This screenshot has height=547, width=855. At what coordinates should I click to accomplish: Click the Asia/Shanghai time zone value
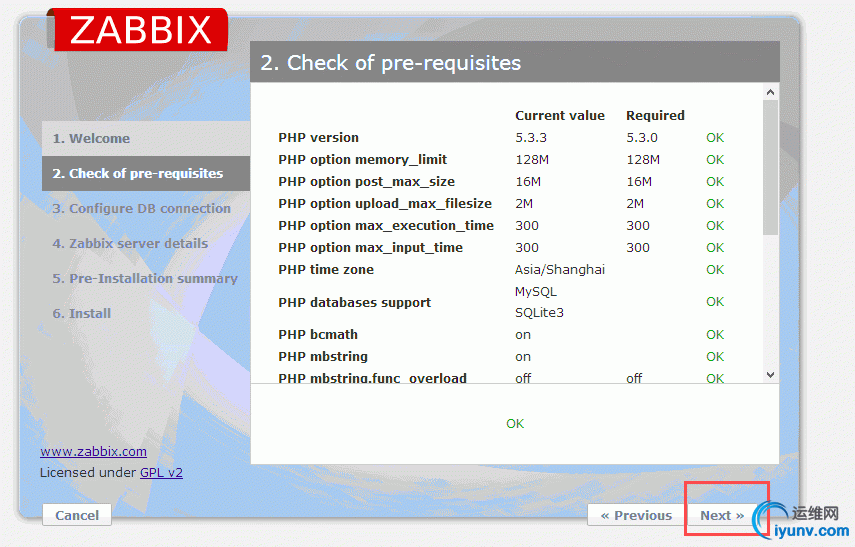(x=560, y=270)
